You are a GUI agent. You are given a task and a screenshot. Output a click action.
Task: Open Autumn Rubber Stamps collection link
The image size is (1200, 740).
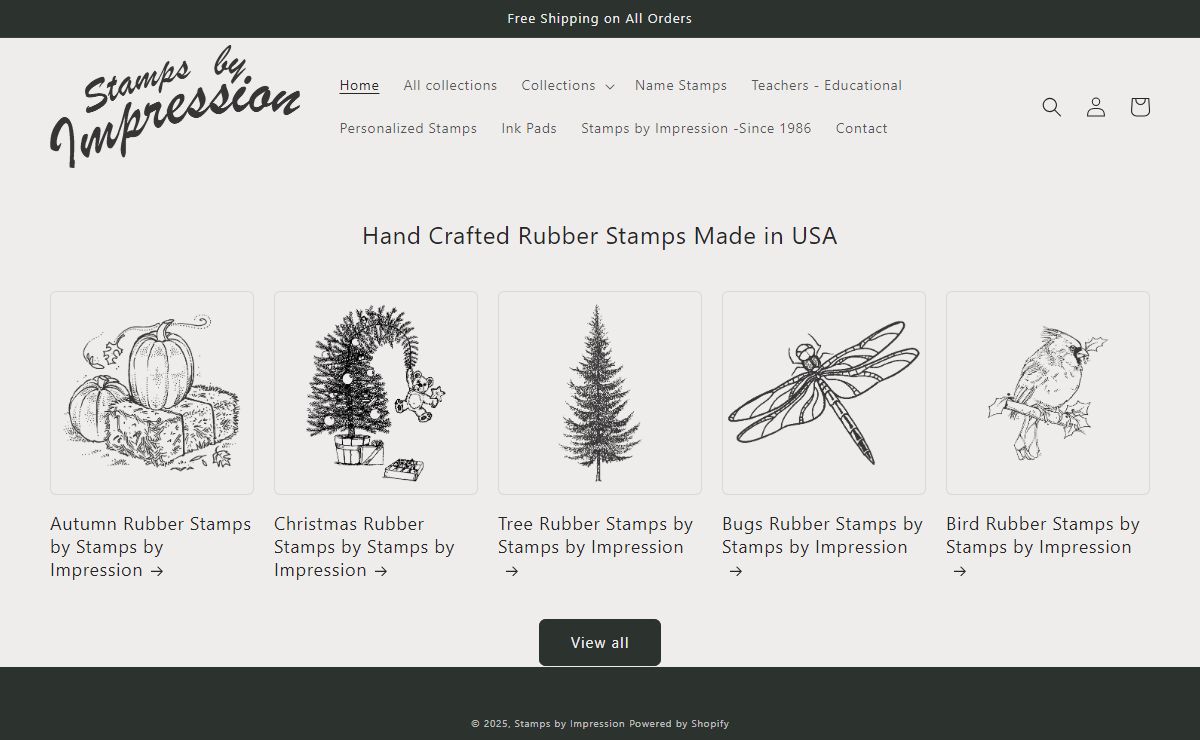point(151,547)
